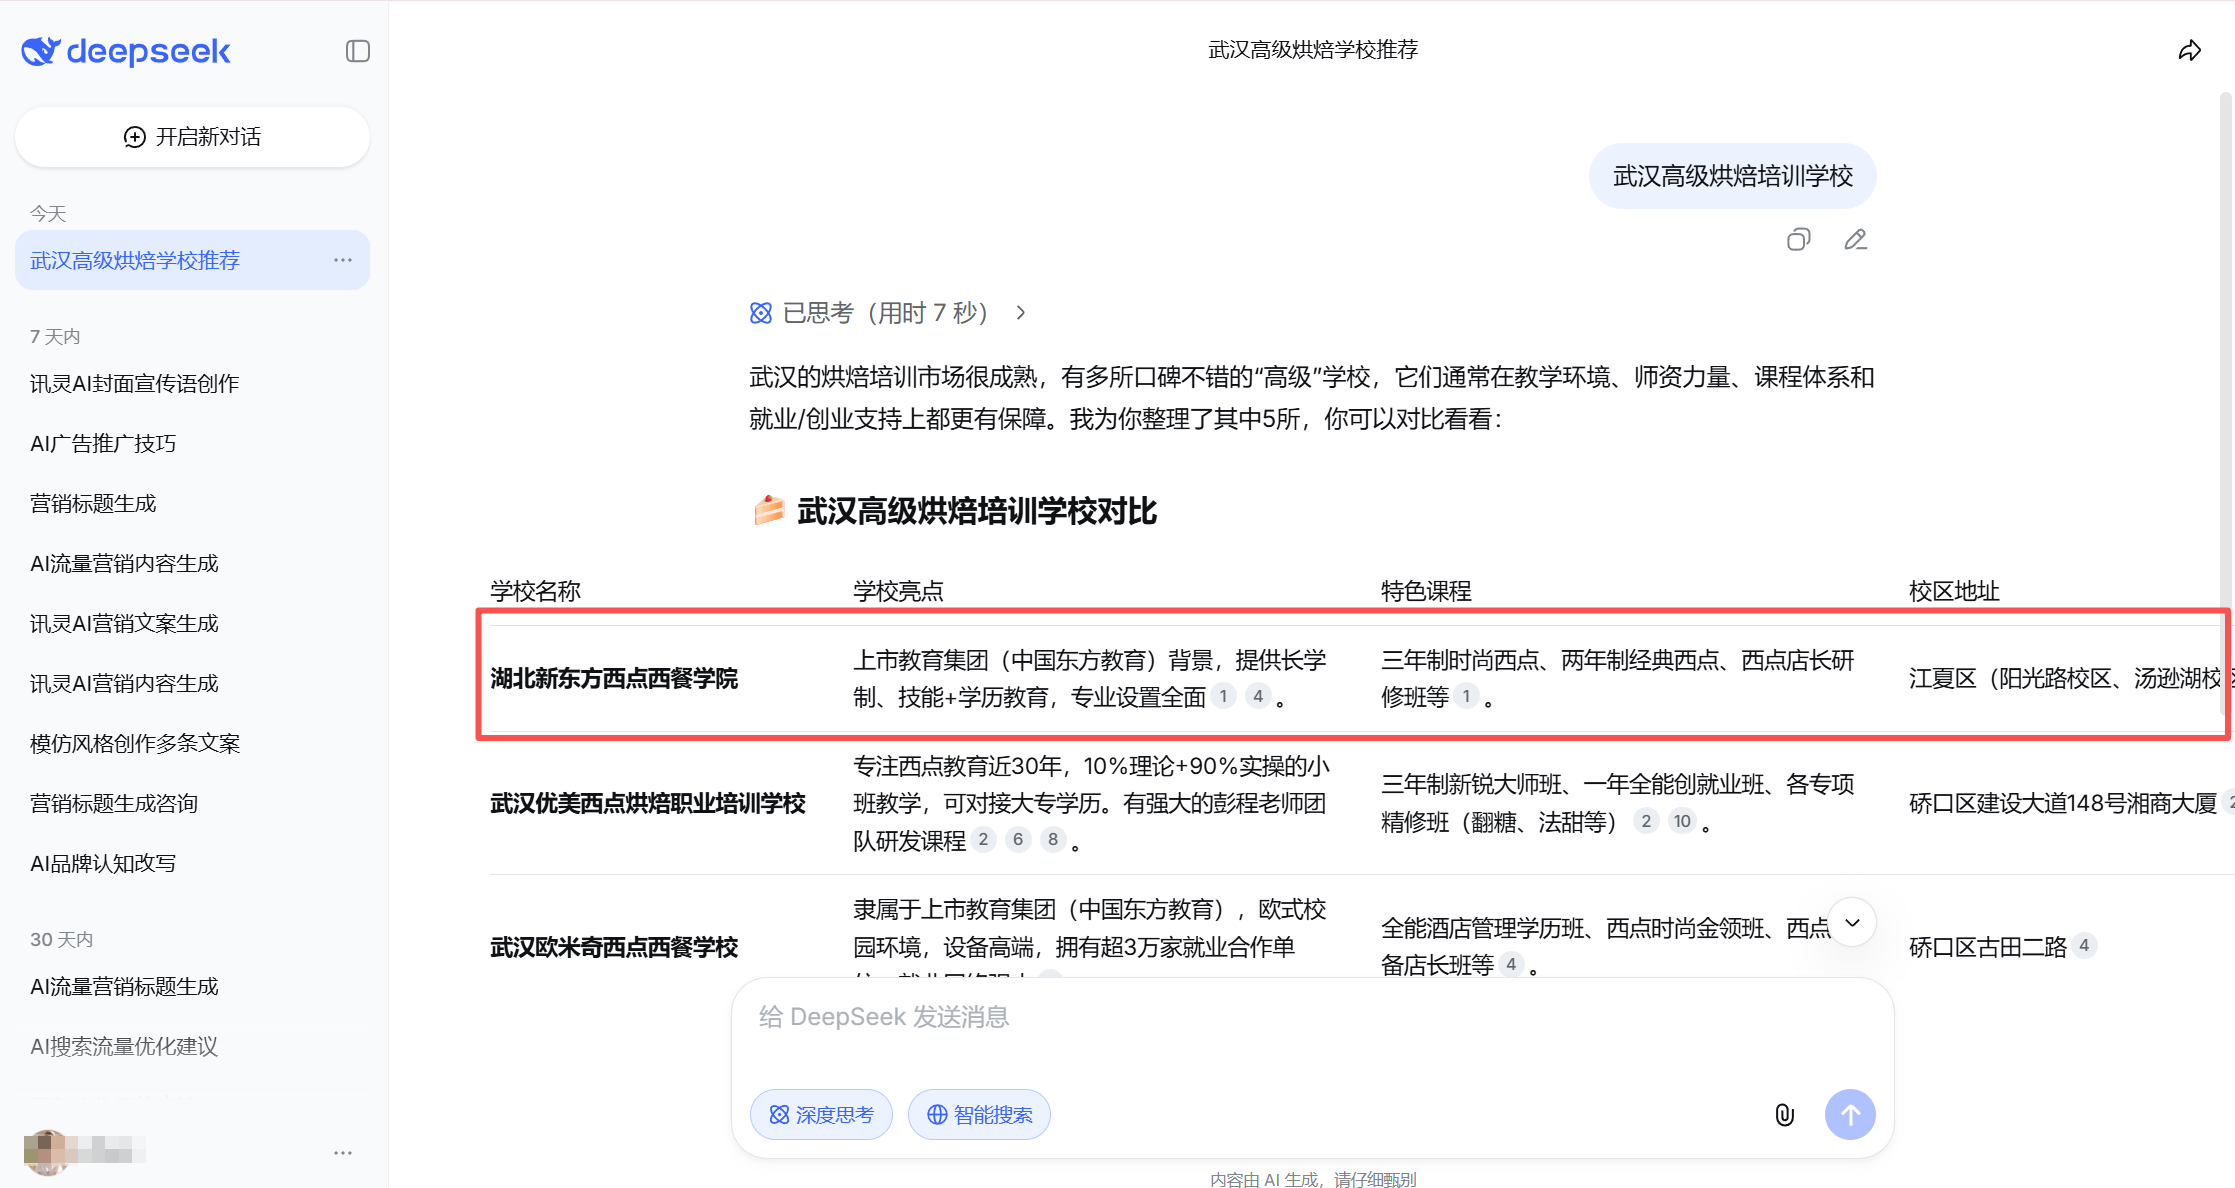Image resolution: width=2235 pixels, height=1188 pixels.
Task: Open user account menu dots
Action: pyautogui.click(x=343, y=1153)
